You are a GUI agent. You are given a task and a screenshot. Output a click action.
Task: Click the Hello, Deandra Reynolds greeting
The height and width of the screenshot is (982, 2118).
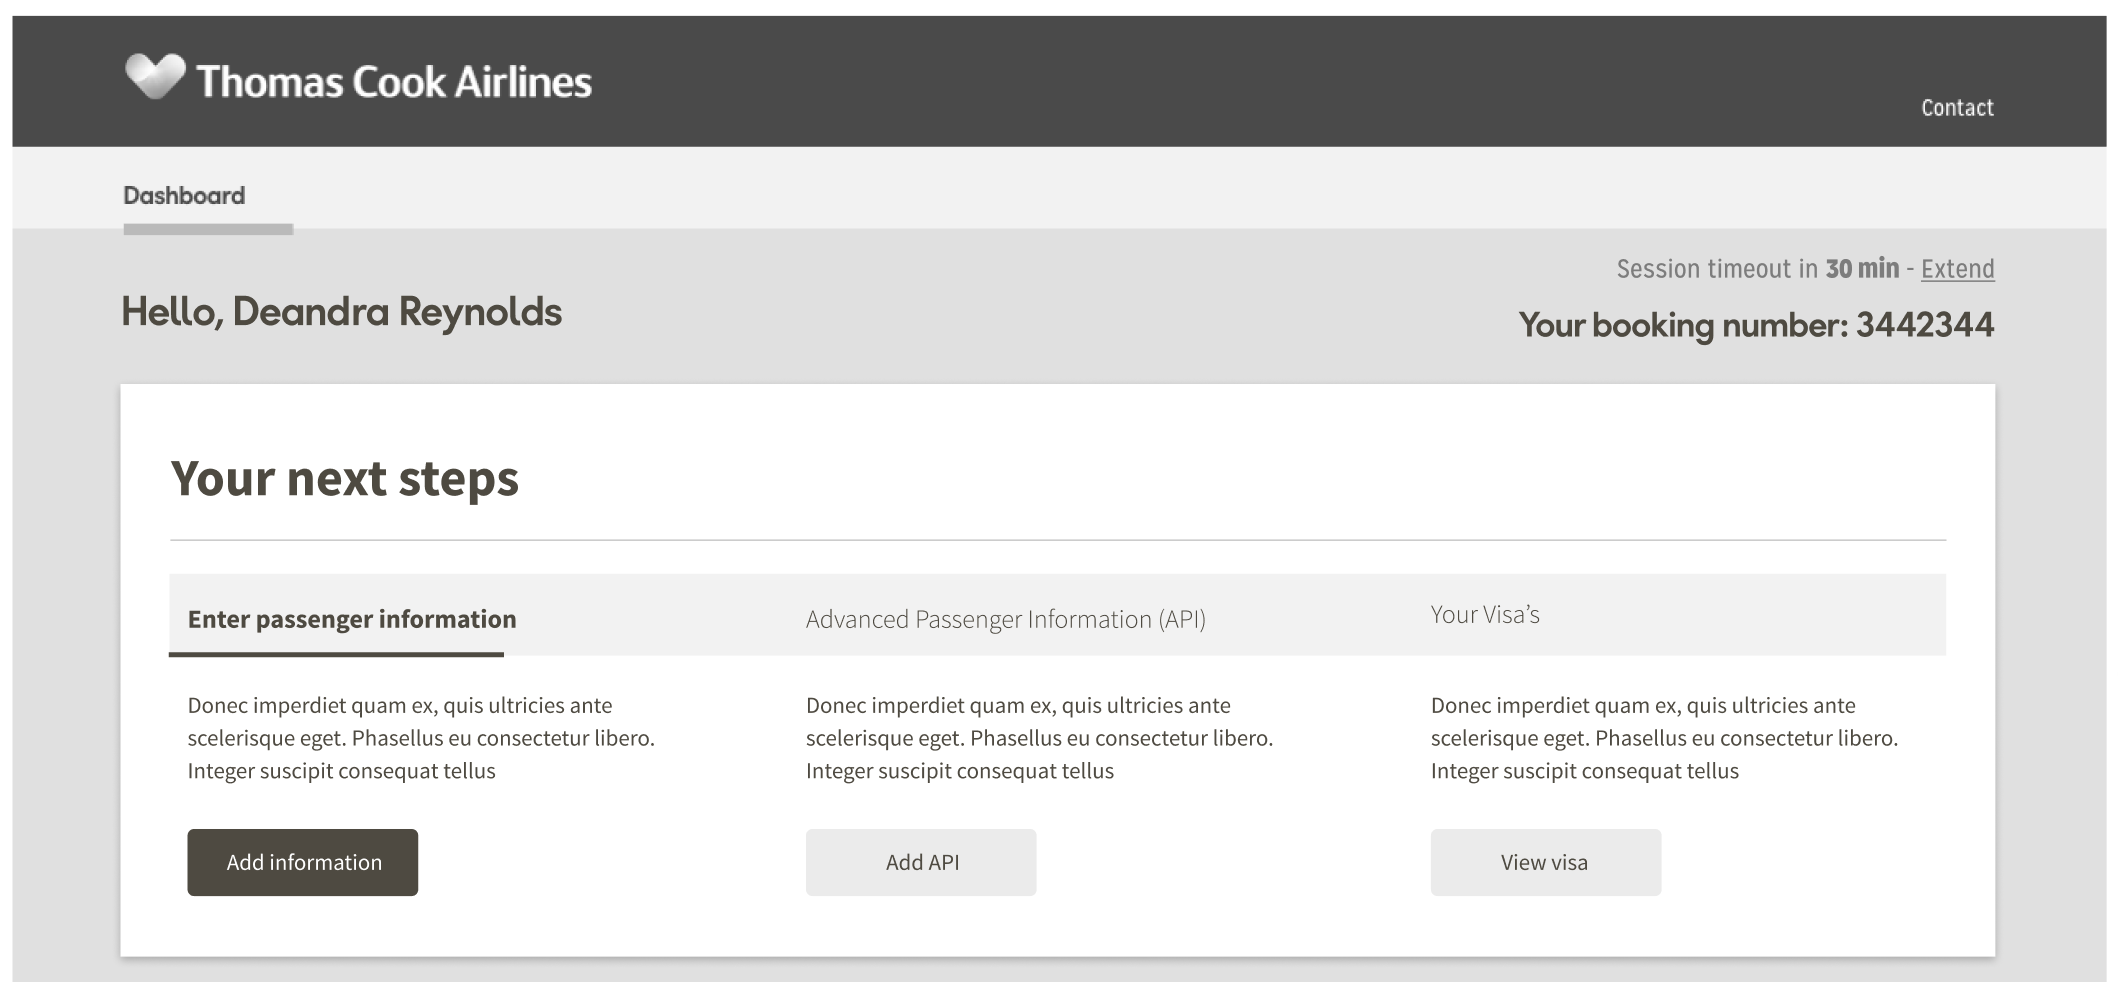(x=341, y=312)
